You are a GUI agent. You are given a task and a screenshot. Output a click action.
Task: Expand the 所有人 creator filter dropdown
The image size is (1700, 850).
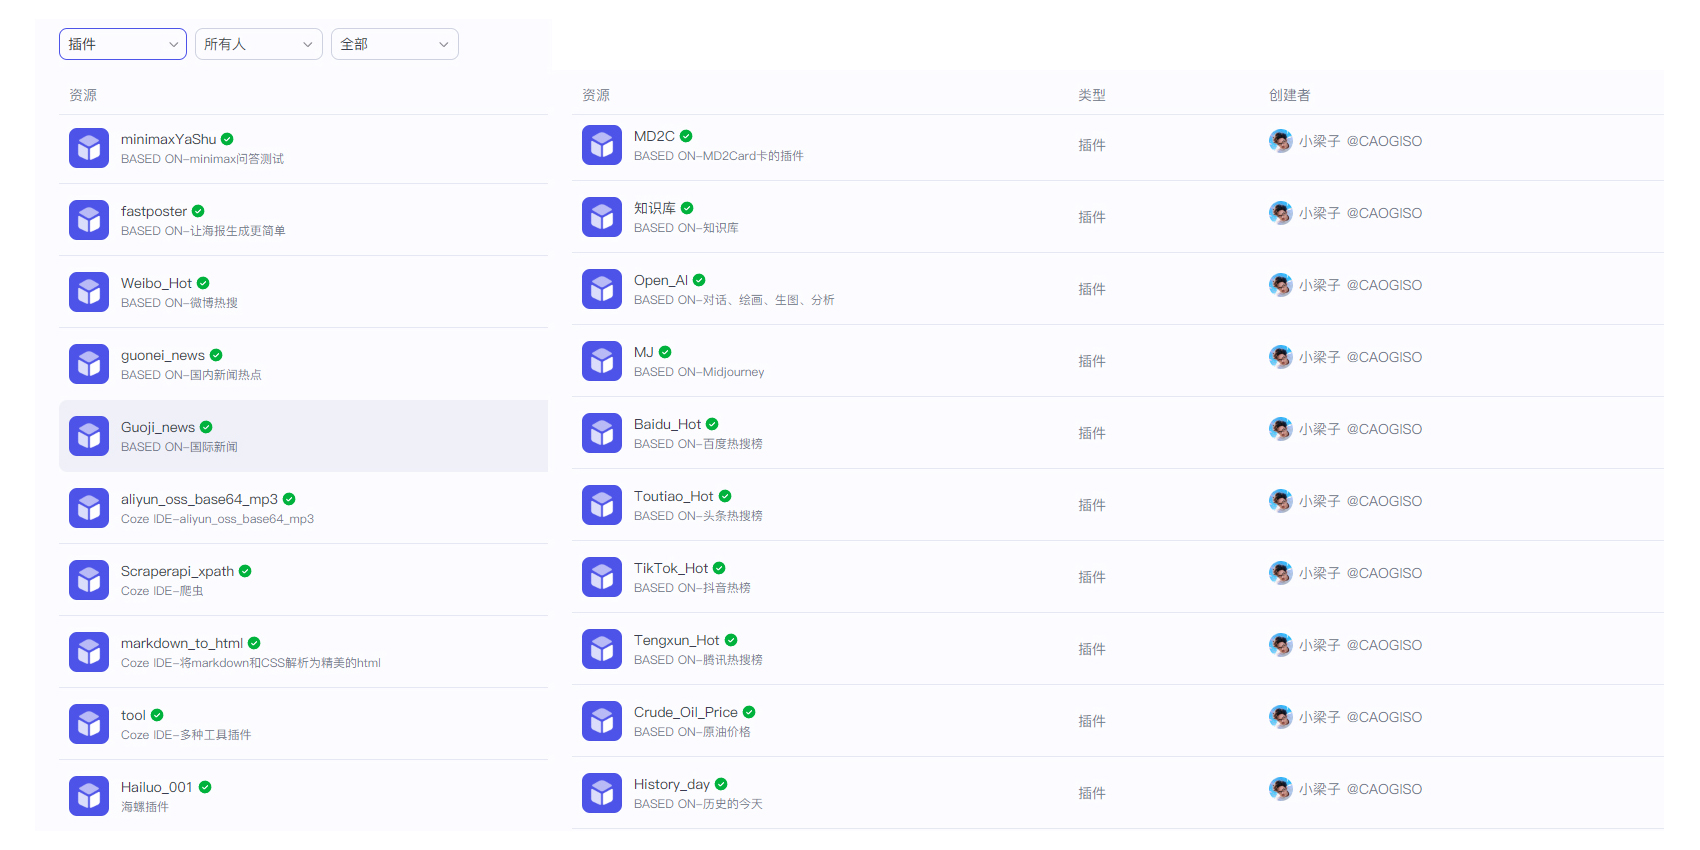(x=258, y=44)
